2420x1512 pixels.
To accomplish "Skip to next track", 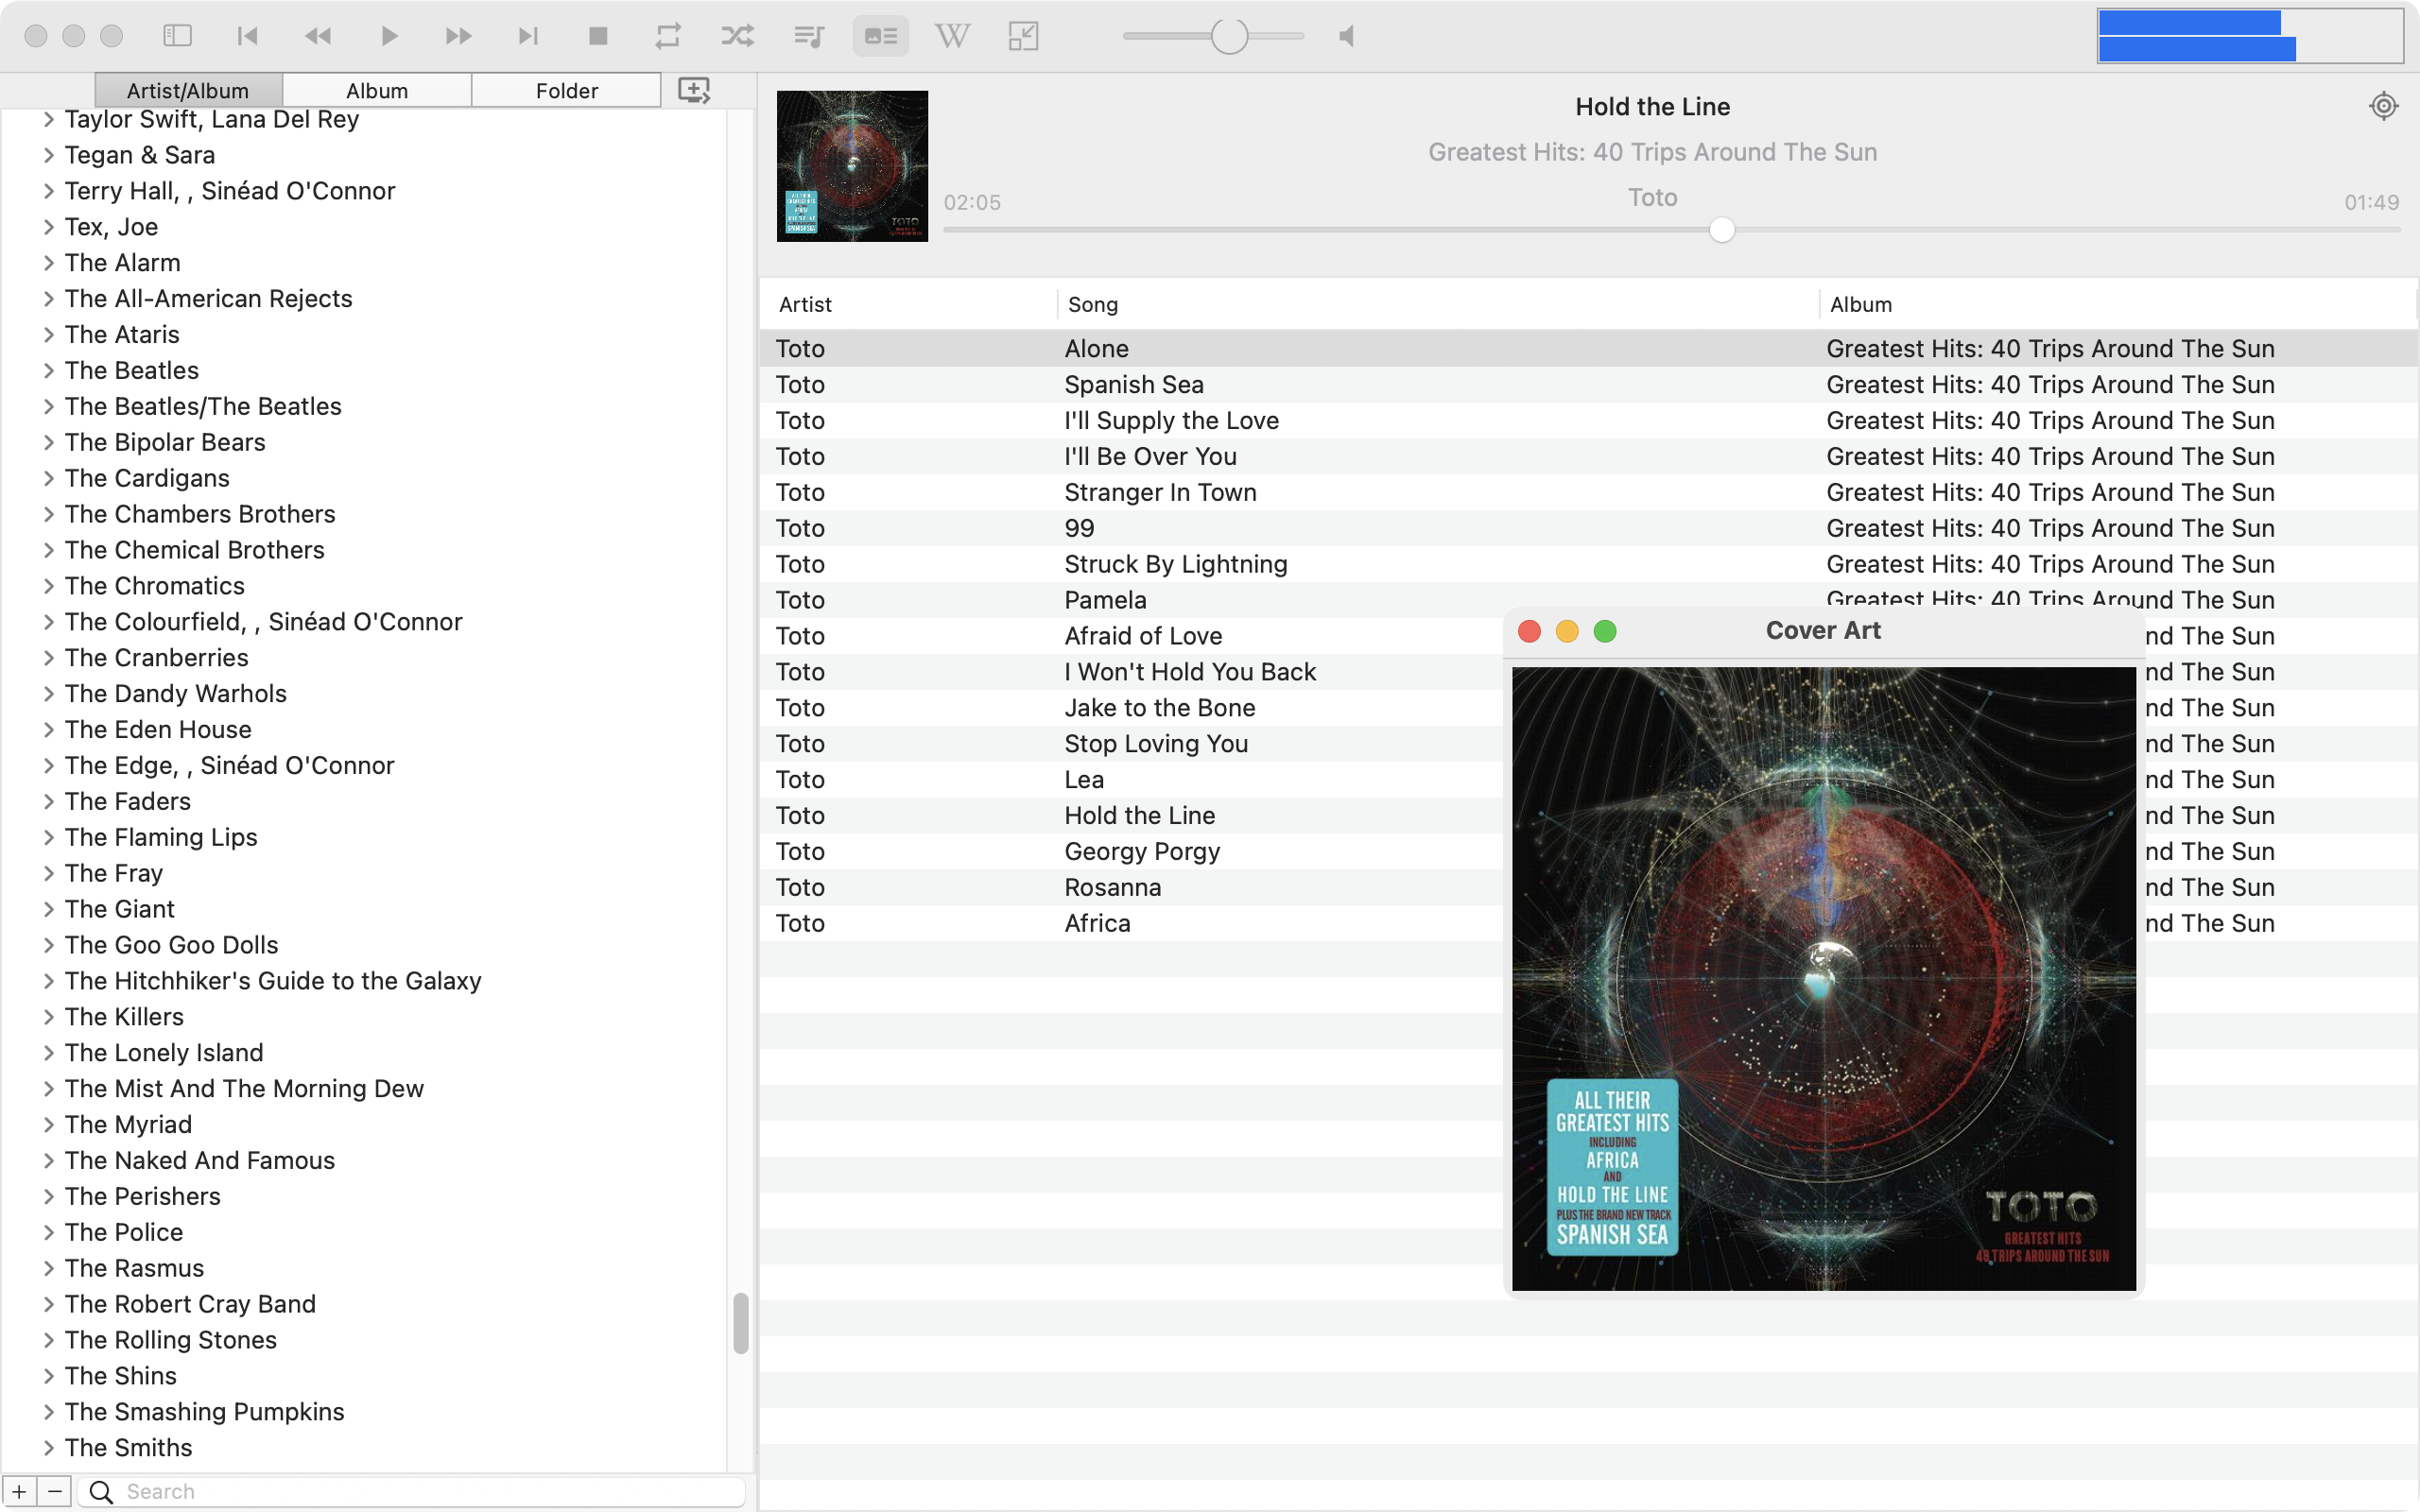I will (528, 36).
